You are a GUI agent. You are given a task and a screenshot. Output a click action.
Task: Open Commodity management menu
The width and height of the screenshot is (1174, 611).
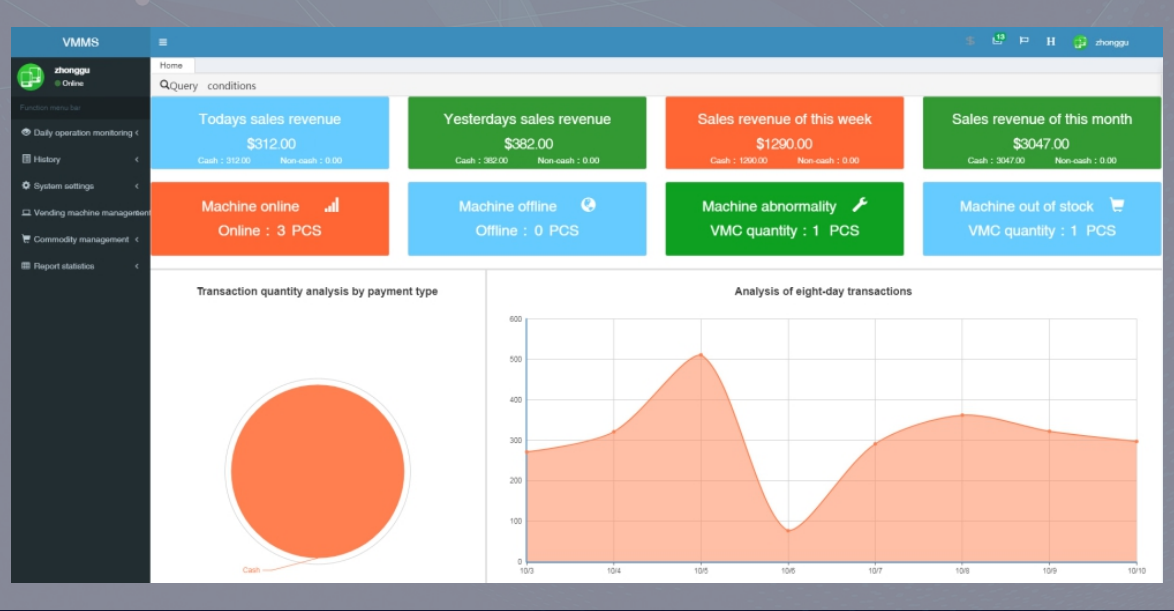pyautogui.click(x=80, y=240)
